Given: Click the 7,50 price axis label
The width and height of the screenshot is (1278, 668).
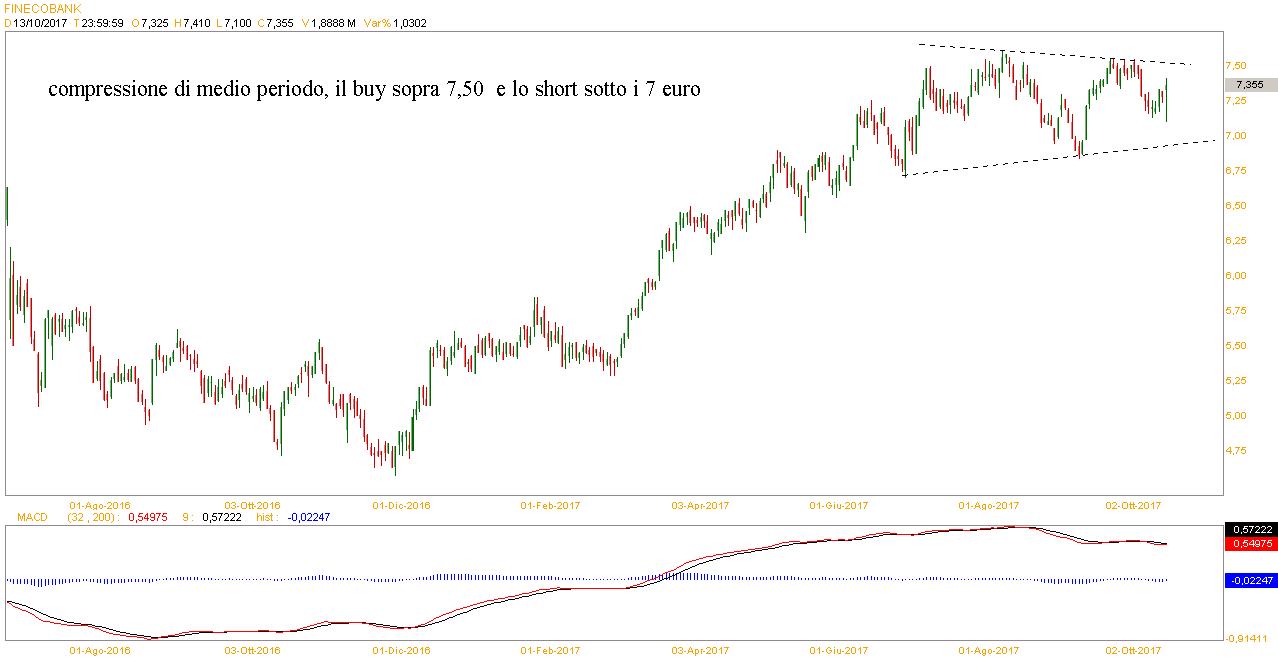Looking at the screenshot, I should click(x=1236, y=66).
